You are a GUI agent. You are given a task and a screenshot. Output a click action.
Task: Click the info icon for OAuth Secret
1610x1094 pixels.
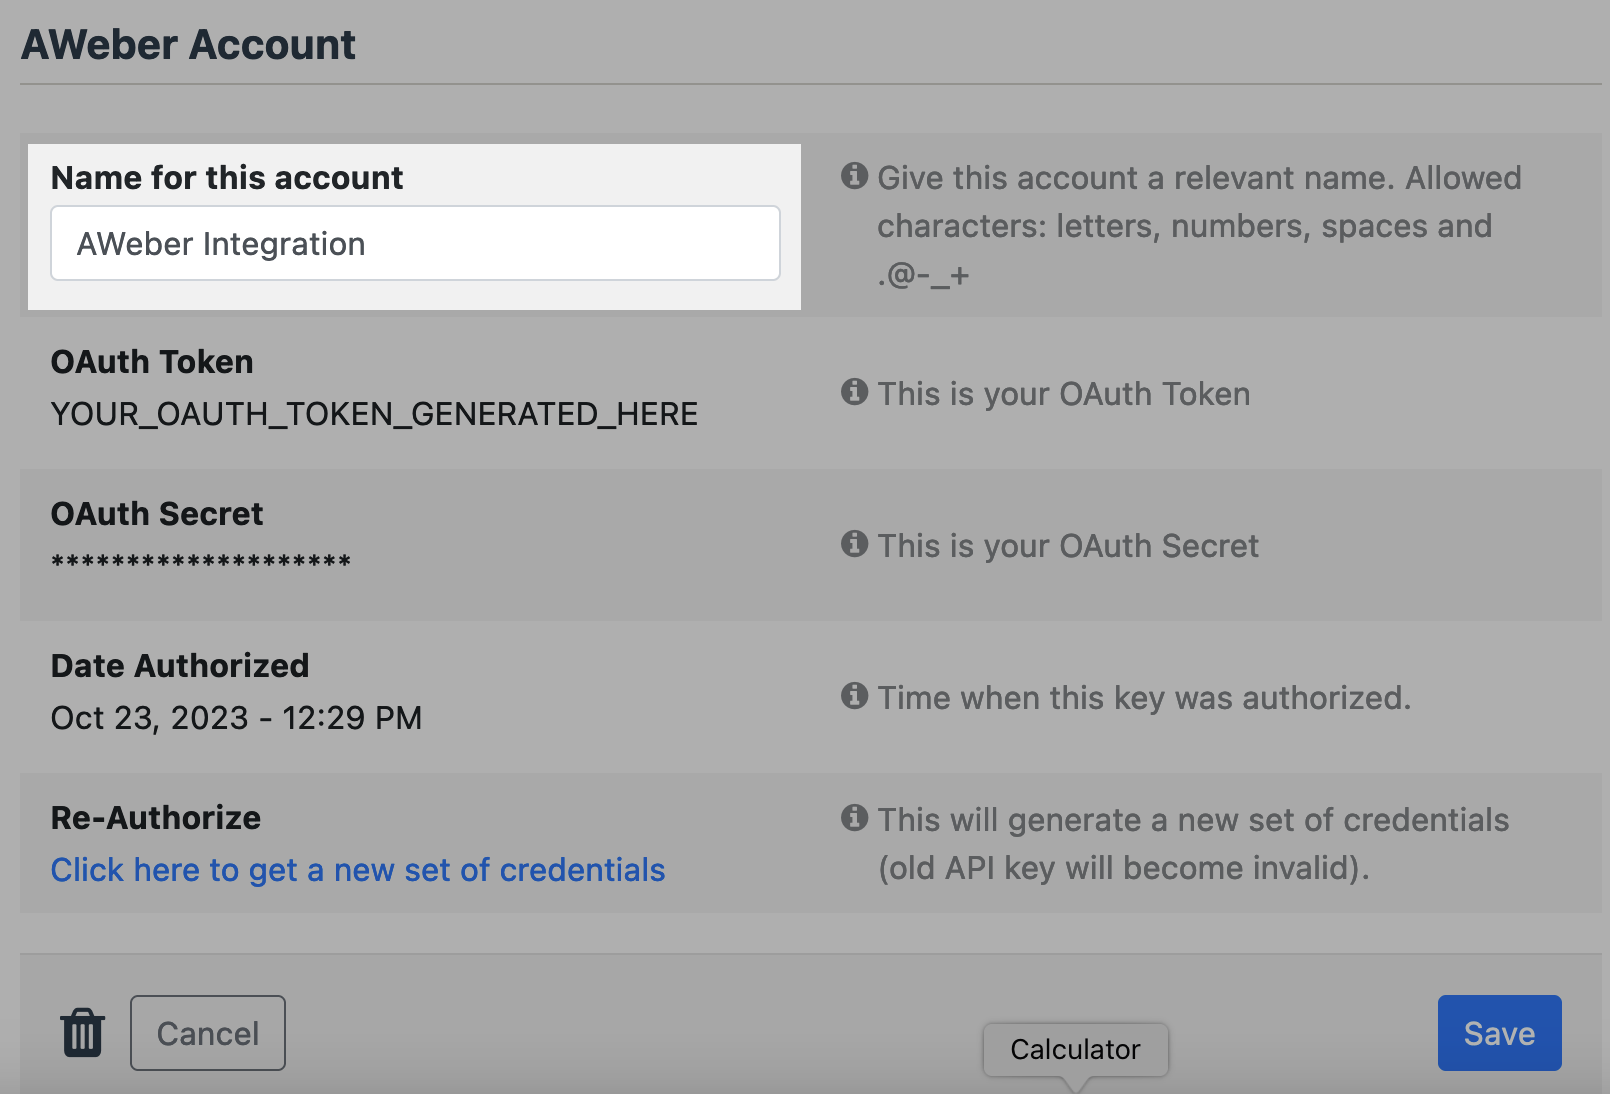pyautogui.click(x=854, y=544)
